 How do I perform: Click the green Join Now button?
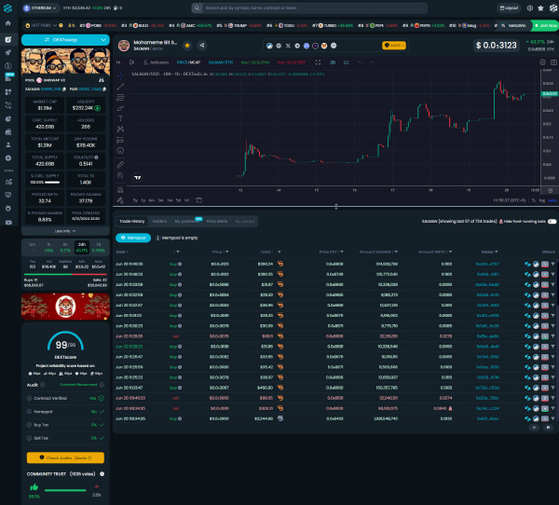(x=545, y=26)
